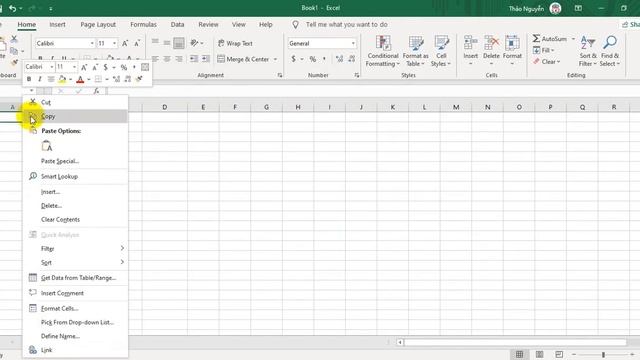
Task: Toggle Align Left in ribbon
Action: click(x=155, y=59)
